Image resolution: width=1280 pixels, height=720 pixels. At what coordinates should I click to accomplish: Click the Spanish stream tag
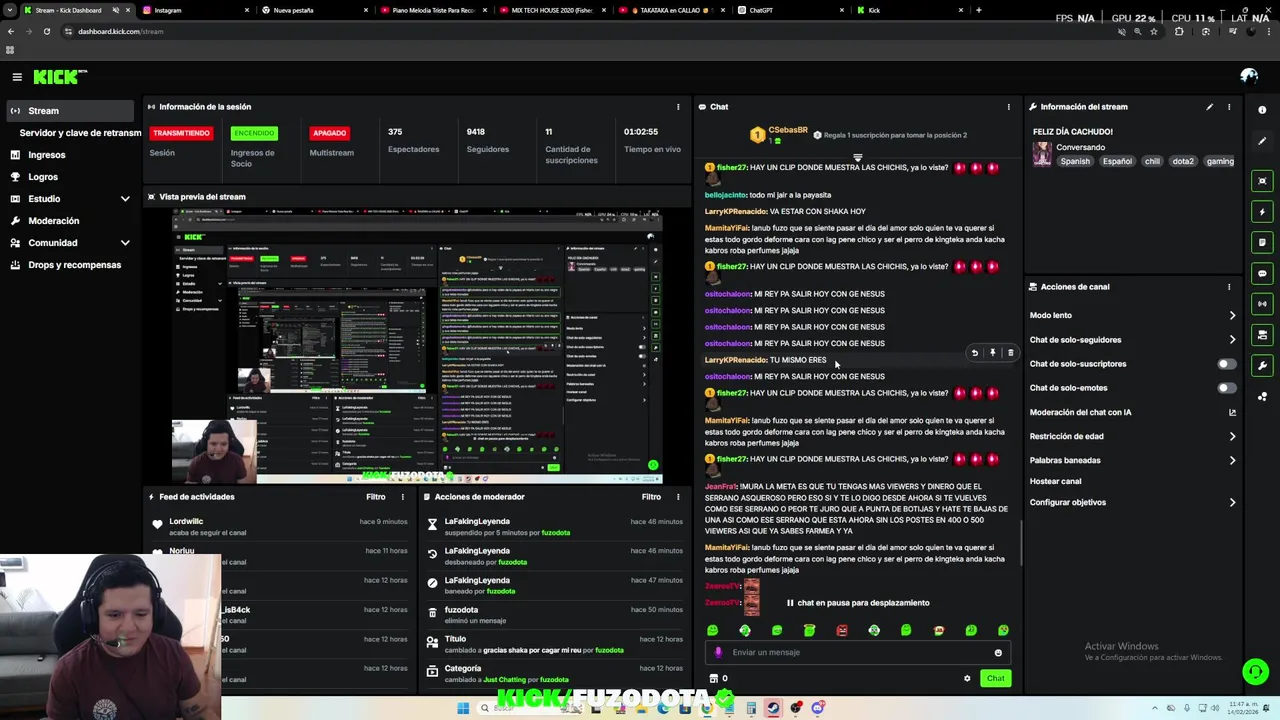click(1075, 161)
